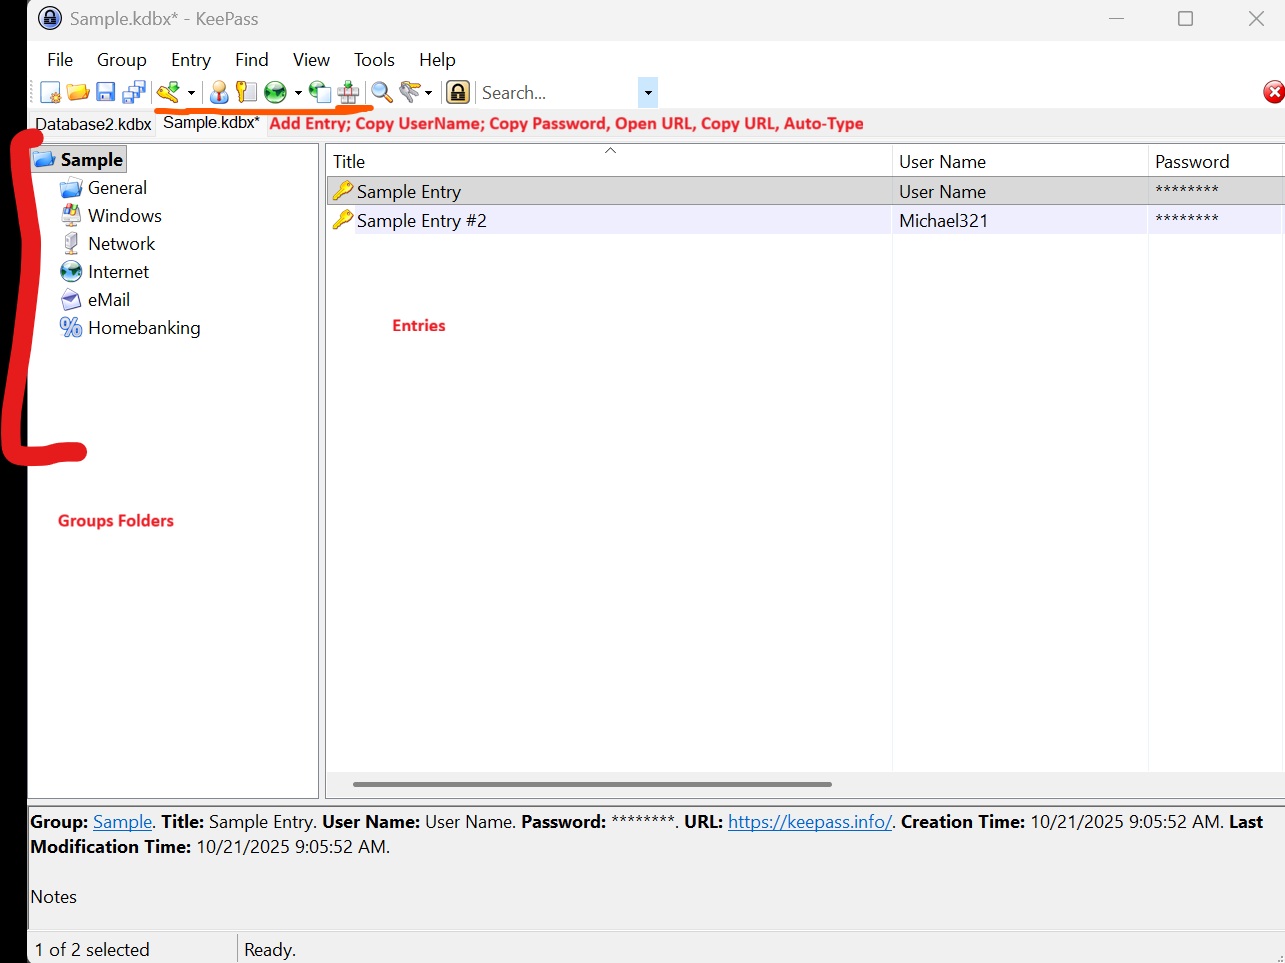Click the Find magnifier icon
Screen dimensions: 1285x963
pos(382,93)
